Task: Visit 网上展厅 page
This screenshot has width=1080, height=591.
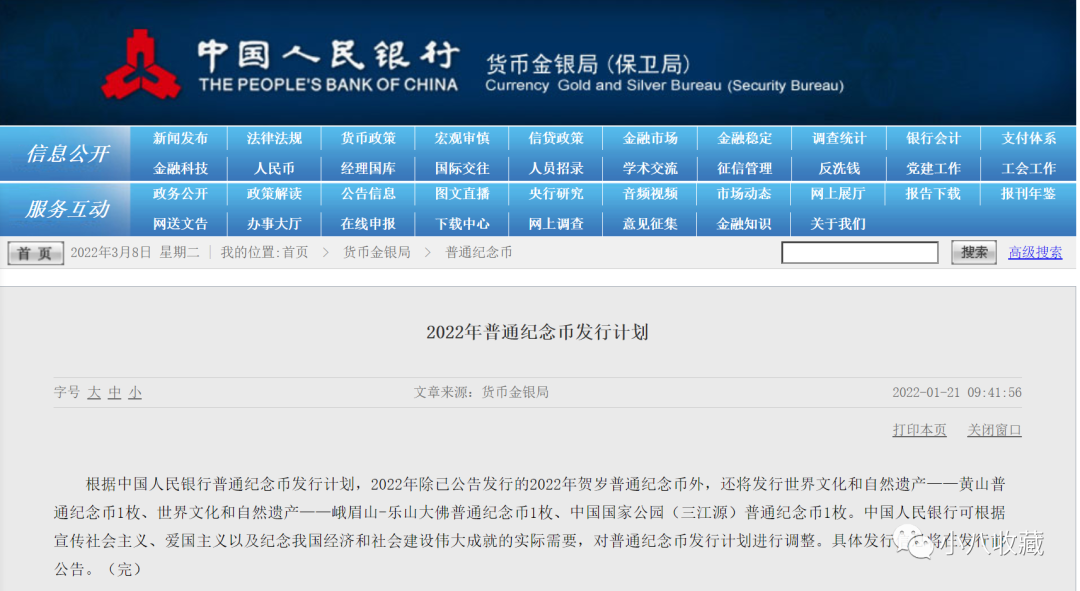Action: (x=839, y=194)
